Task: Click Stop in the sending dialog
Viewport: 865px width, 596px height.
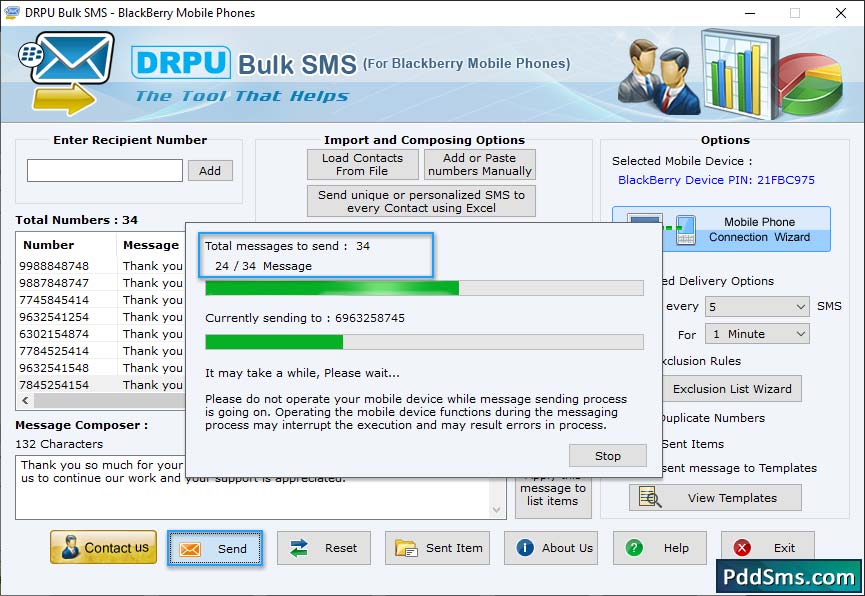Action: 607,456
